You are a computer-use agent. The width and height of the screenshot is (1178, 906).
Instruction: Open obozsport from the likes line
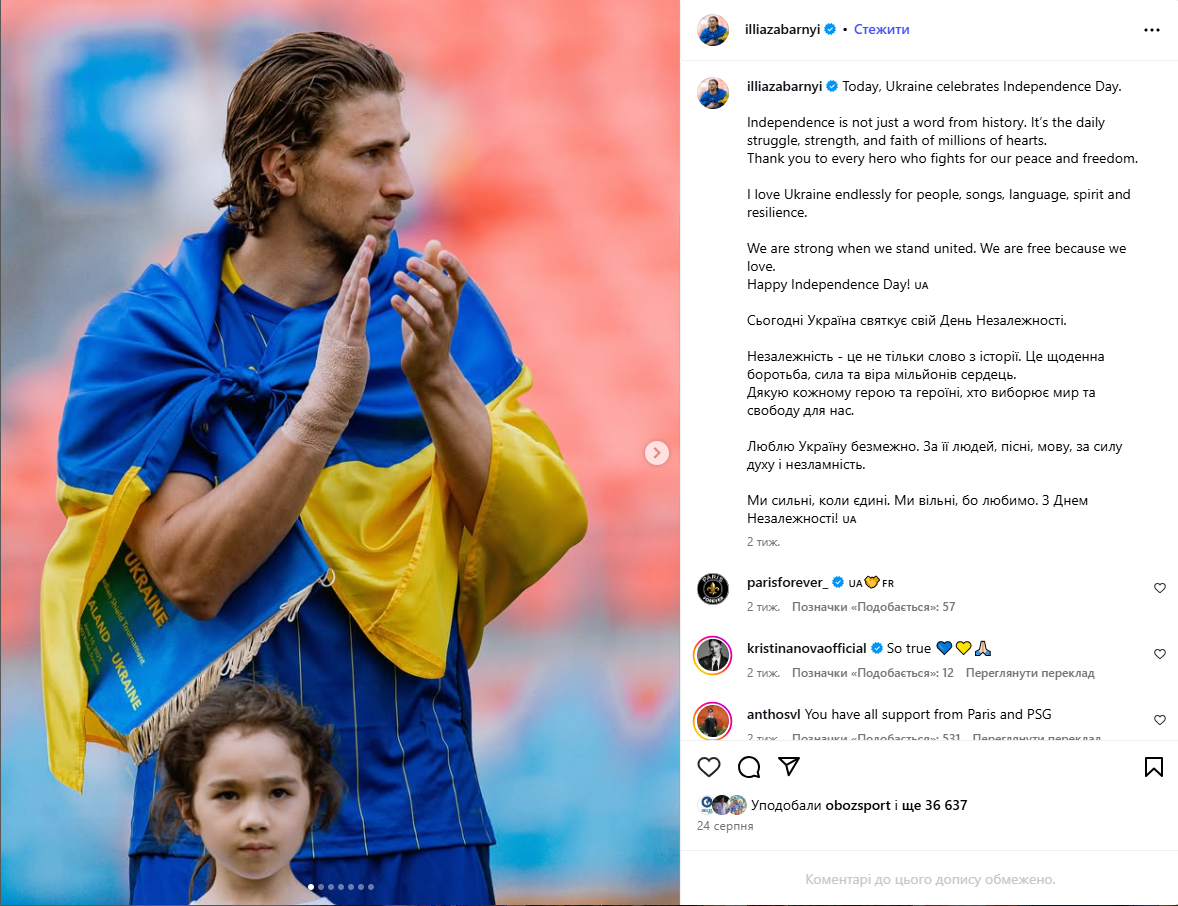point(858,805)
